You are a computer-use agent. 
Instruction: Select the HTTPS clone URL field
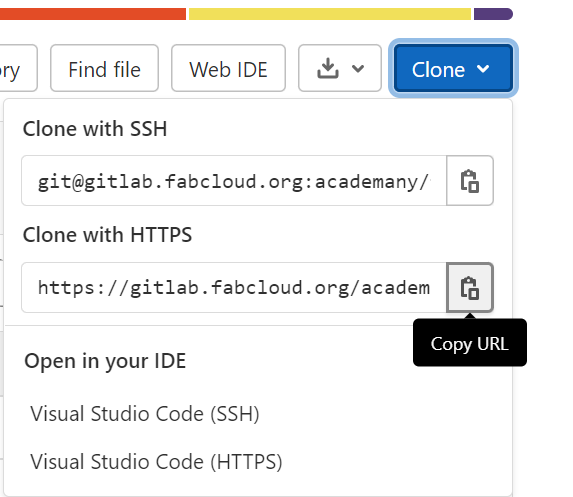[234, 288]
